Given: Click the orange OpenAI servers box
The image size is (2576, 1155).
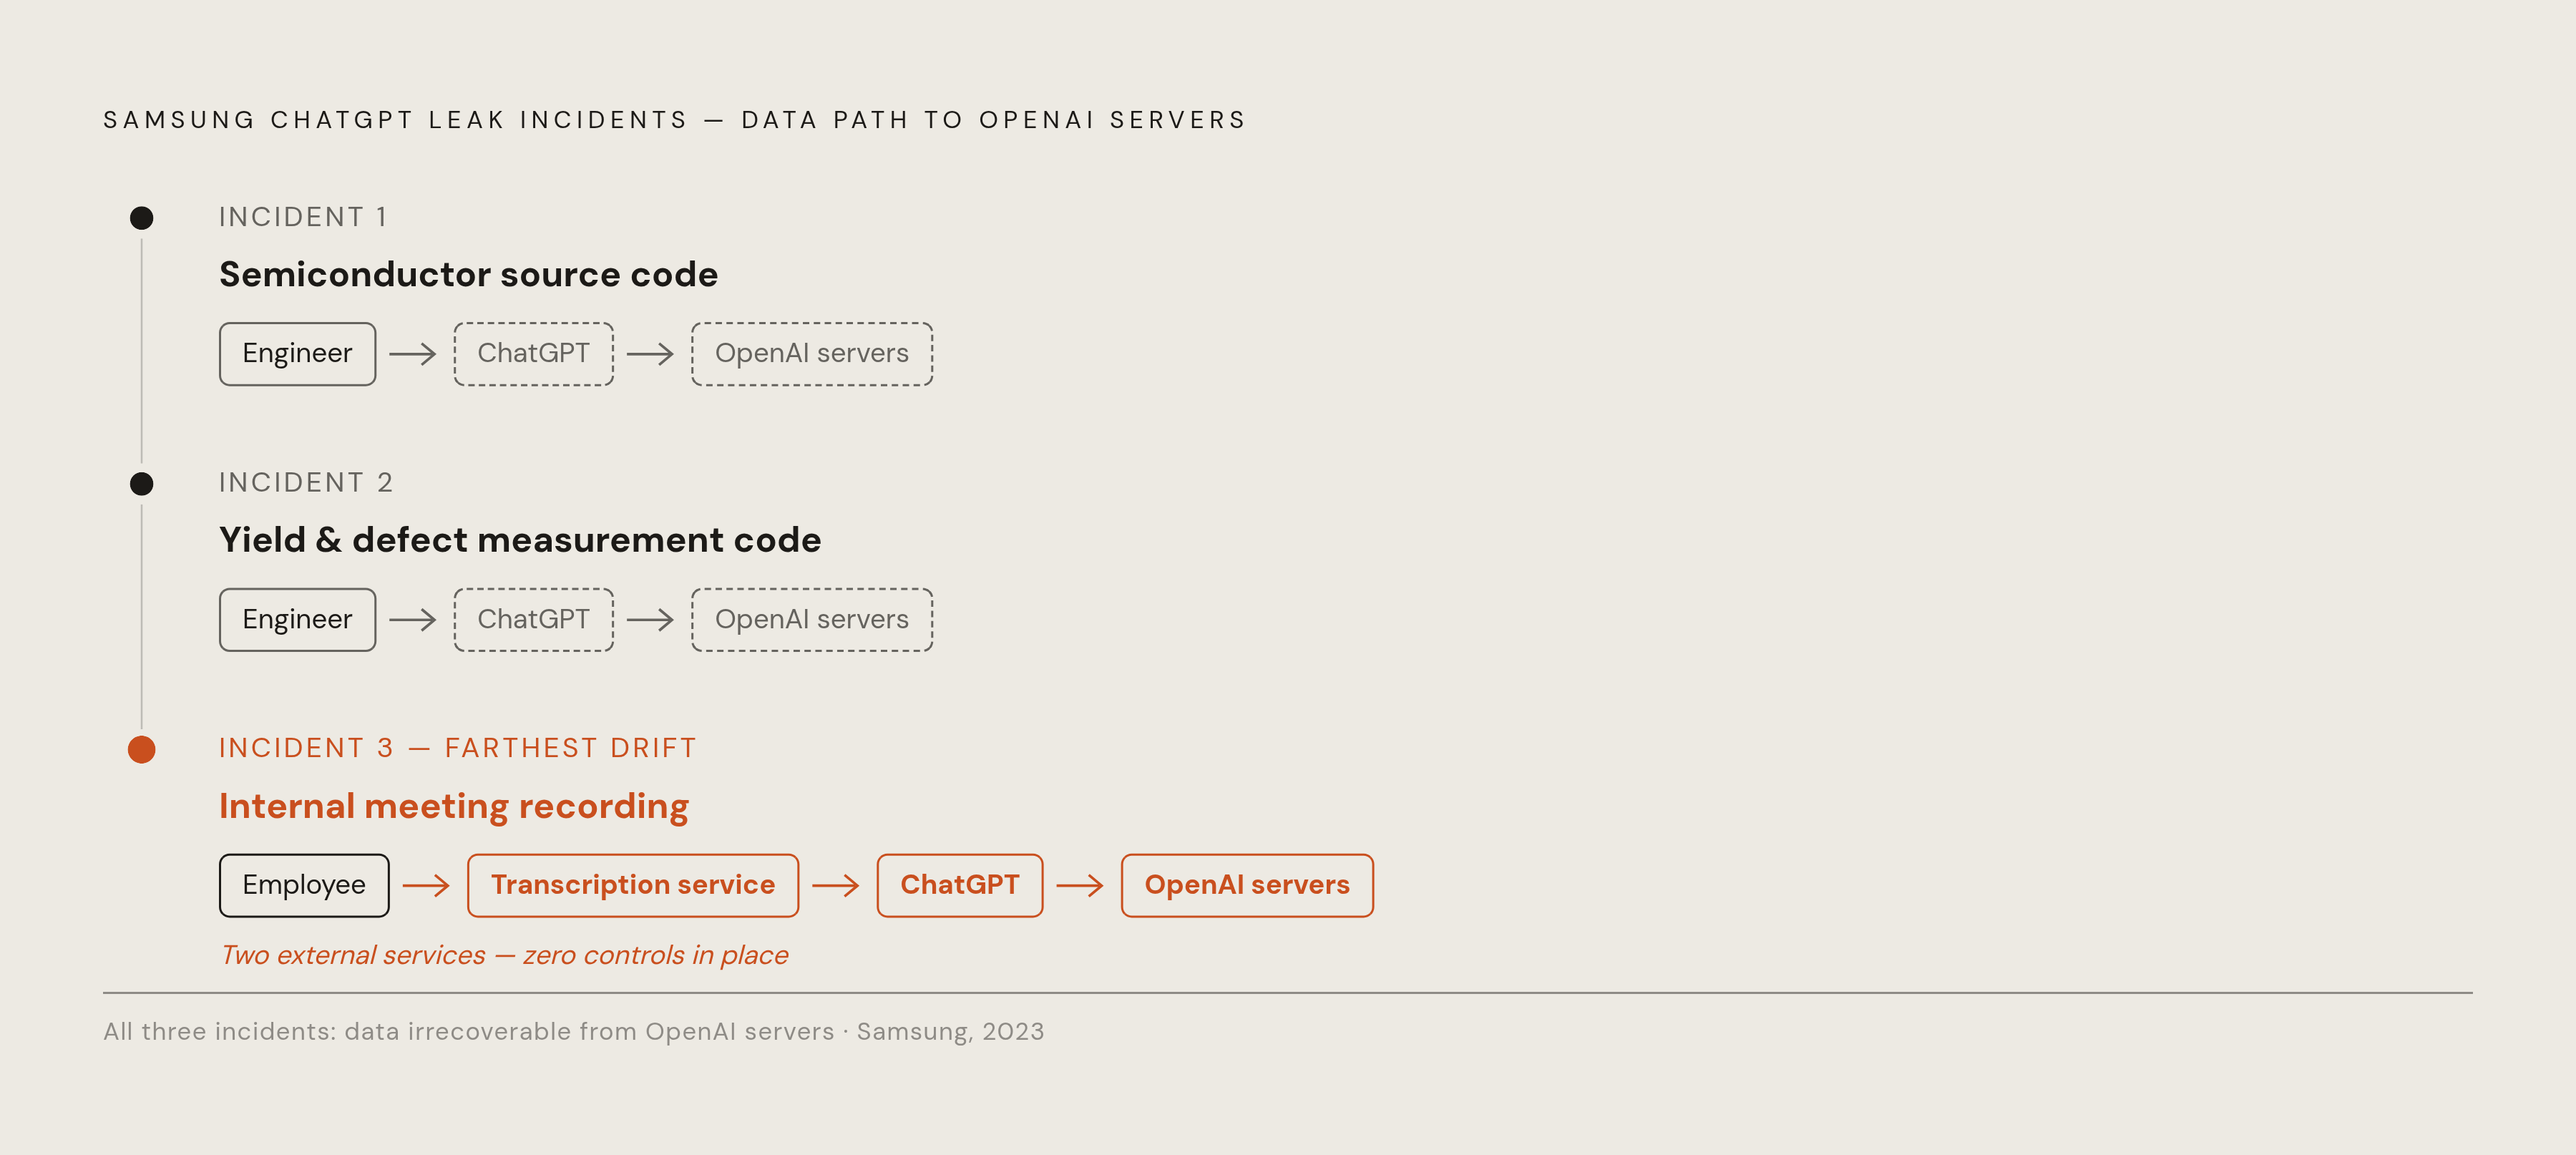Looking at the screenshot, I should 1247,885.
